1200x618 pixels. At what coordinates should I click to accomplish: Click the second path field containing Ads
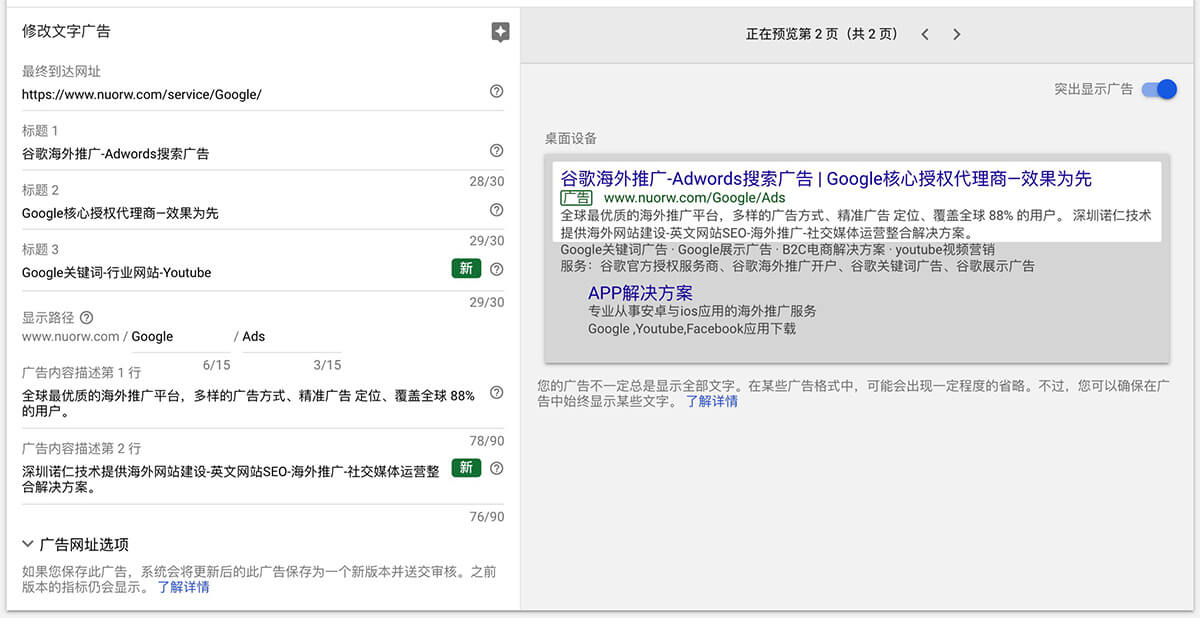[x=291, y=337]
